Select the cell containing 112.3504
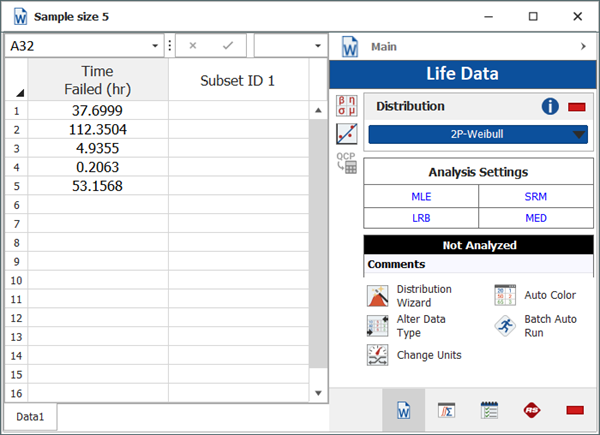This screenshot has width=600, height=435. click(x=97, y=129)
